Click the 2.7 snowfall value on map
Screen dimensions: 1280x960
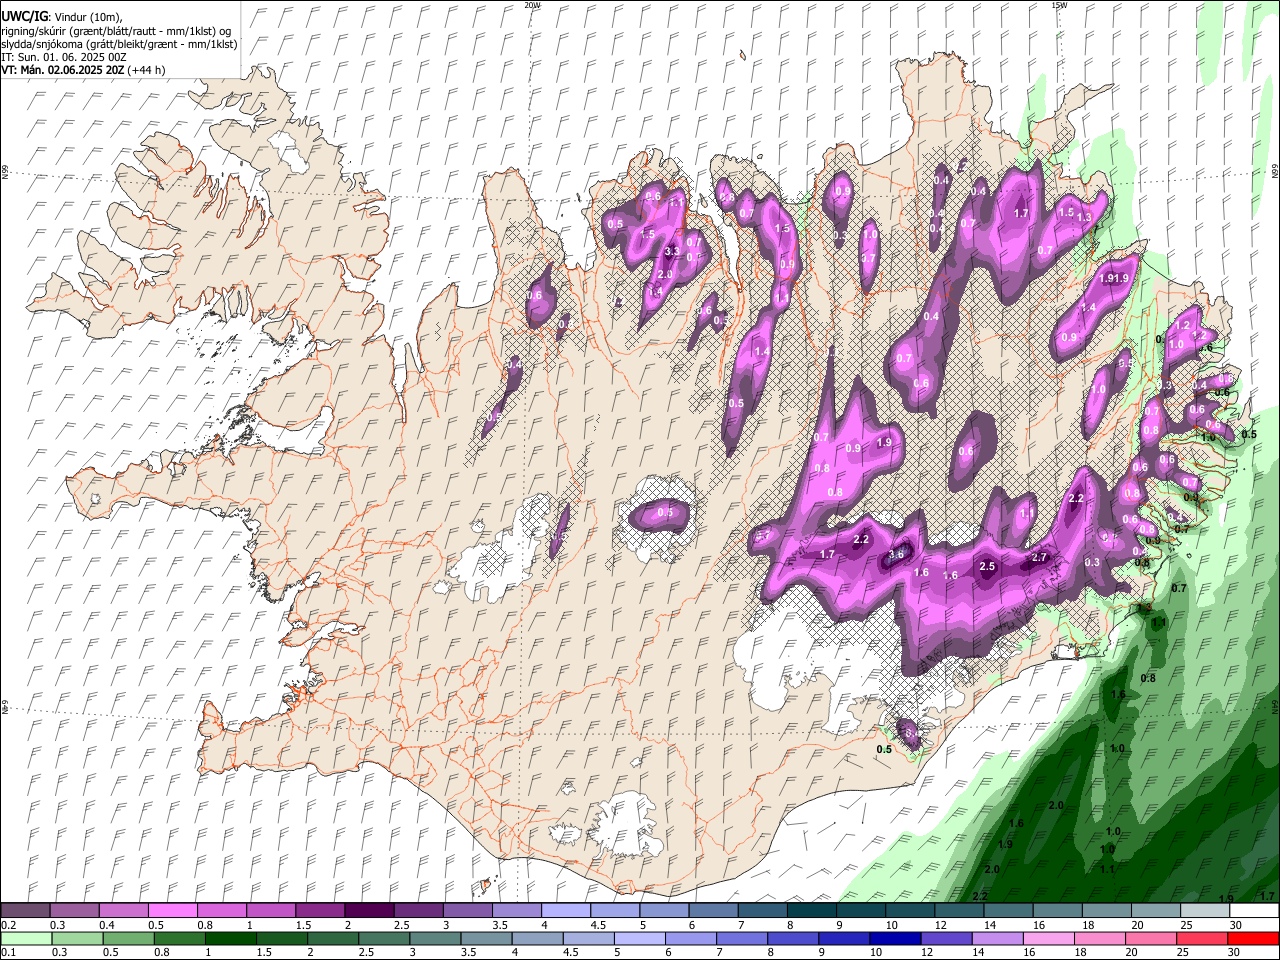[1038, 557]
